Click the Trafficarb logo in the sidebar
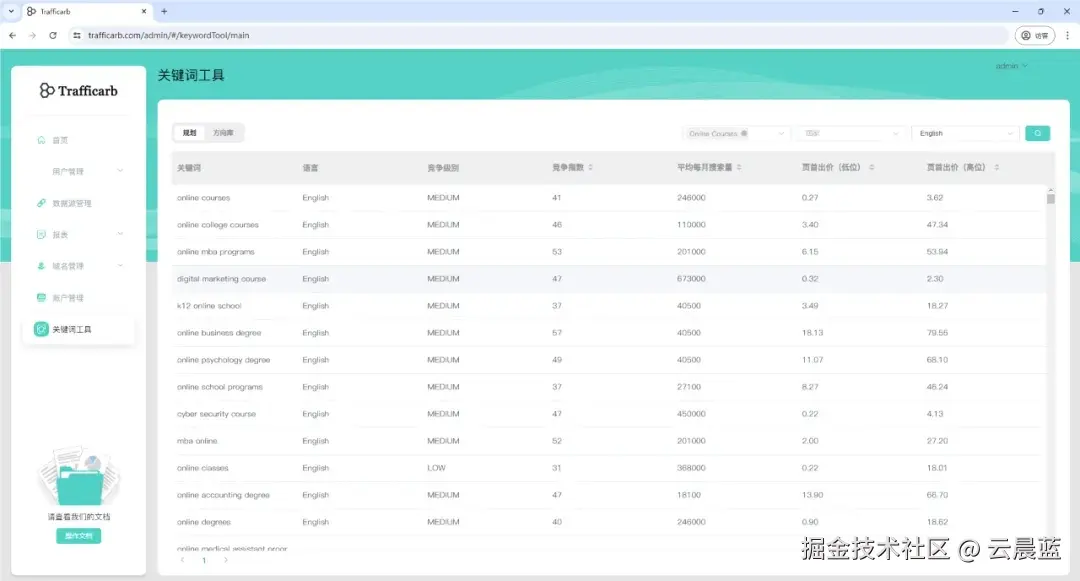The width and height of the screenshot is (1080, 581). 79,90
